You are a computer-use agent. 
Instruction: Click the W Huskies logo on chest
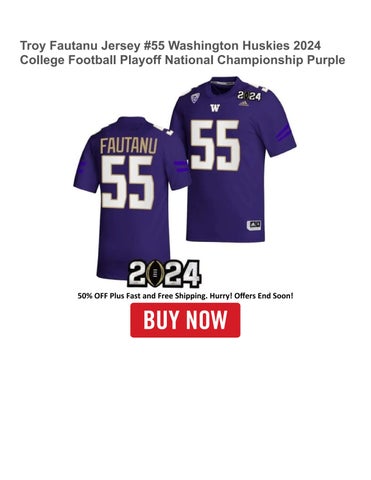tap(215, 108)
